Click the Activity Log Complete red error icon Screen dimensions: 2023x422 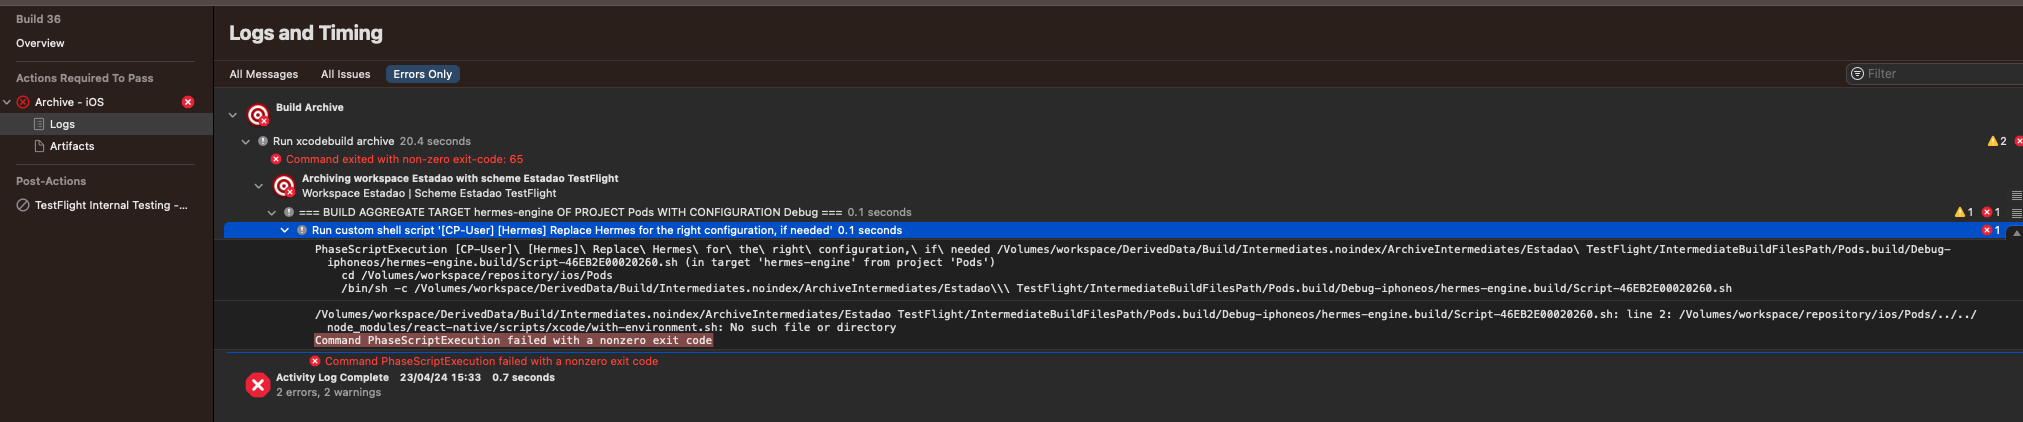coord(258,385)
